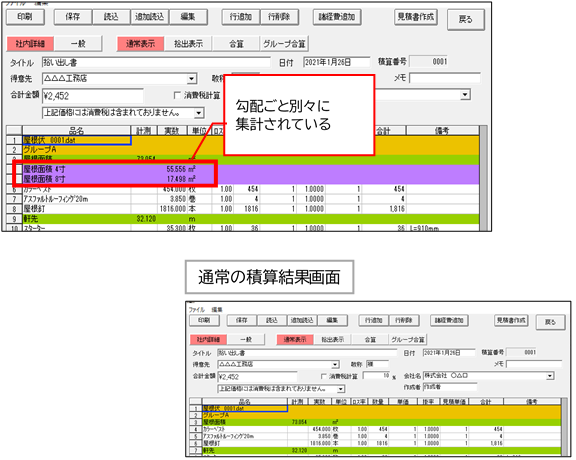Click 印刷 in the 通常の積算結果画面 window
Viewport: 576px width, 460px height.
click(x=204, y=320)
